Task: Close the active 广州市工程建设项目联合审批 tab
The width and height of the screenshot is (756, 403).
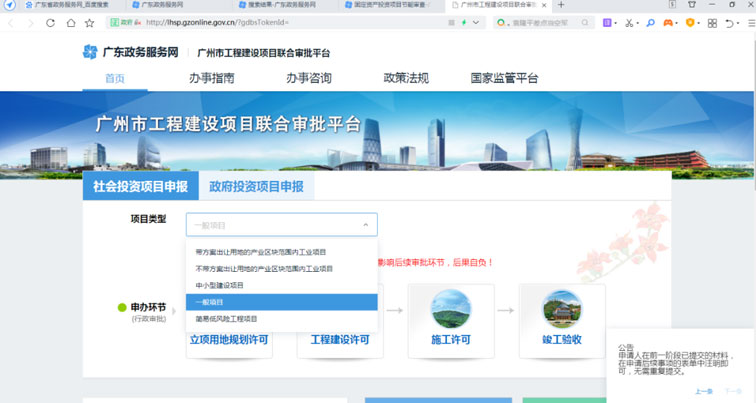Action: point(544,5)
